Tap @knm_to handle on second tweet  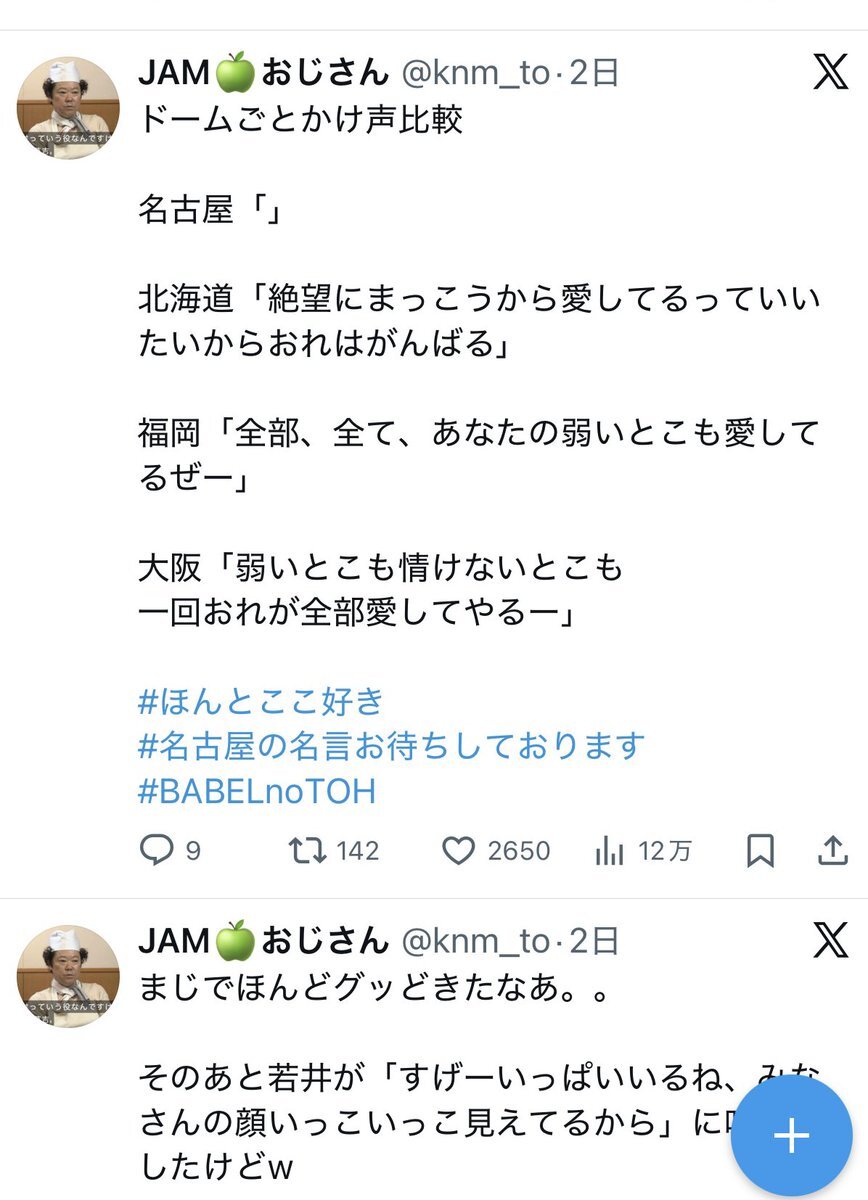475,941
